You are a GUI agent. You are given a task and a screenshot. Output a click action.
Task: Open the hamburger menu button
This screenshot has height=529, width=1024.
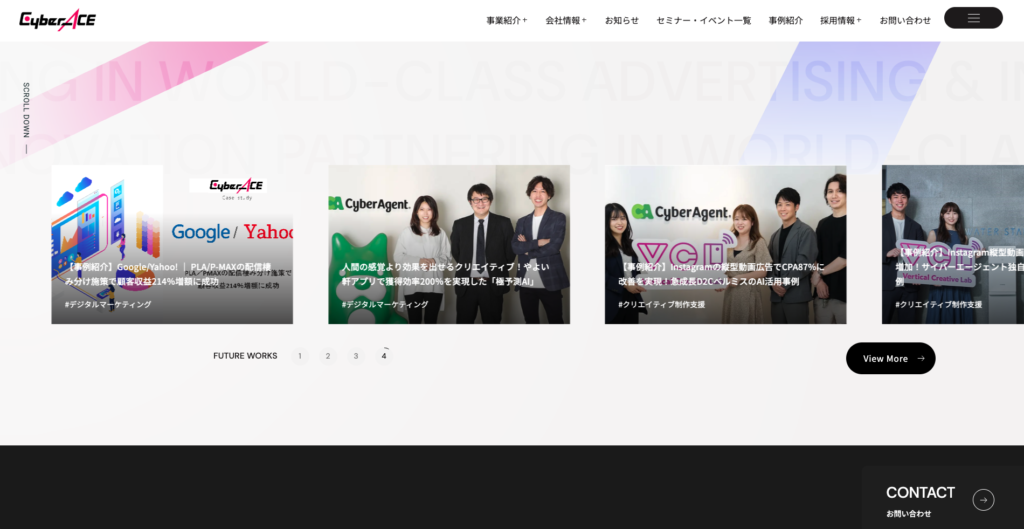tap(973, 18)
